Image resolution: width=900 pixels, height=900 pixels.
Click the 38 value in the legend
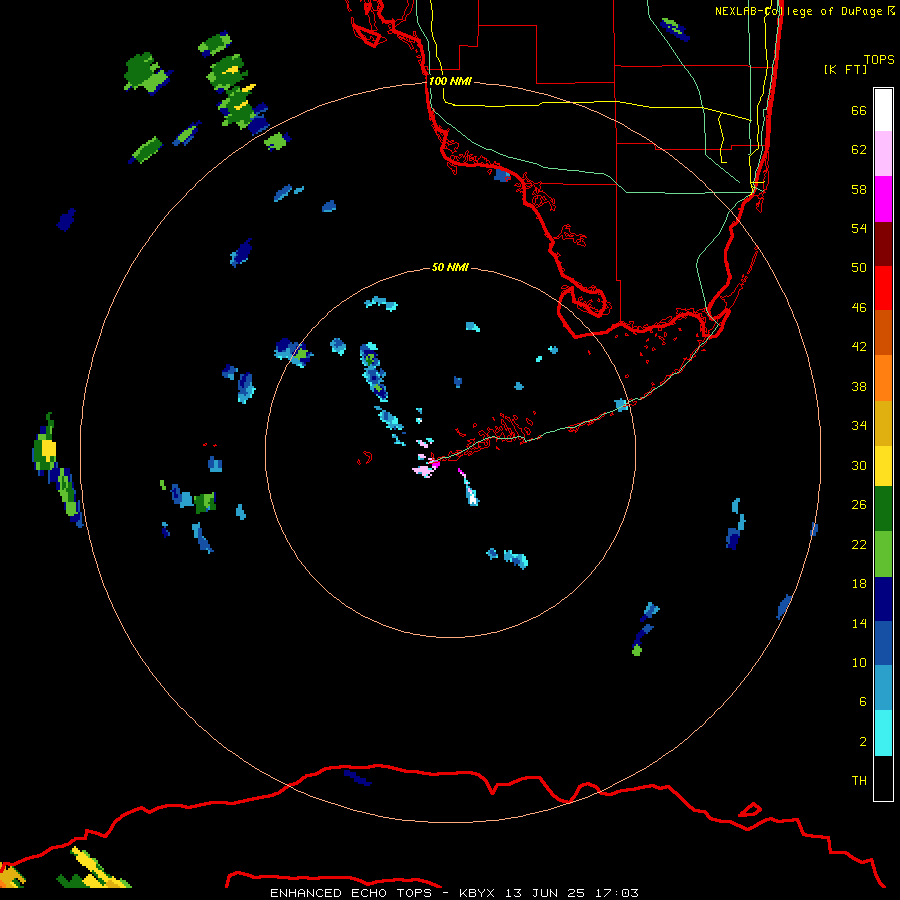click(x=859, y=386)
